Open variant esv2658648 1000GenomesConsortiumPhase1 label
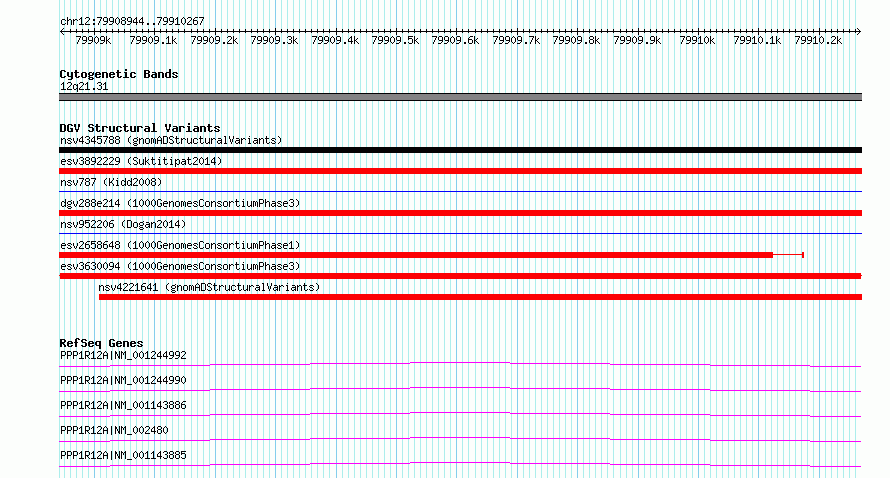This screenshot has height=478, width=890. point(180,245)
